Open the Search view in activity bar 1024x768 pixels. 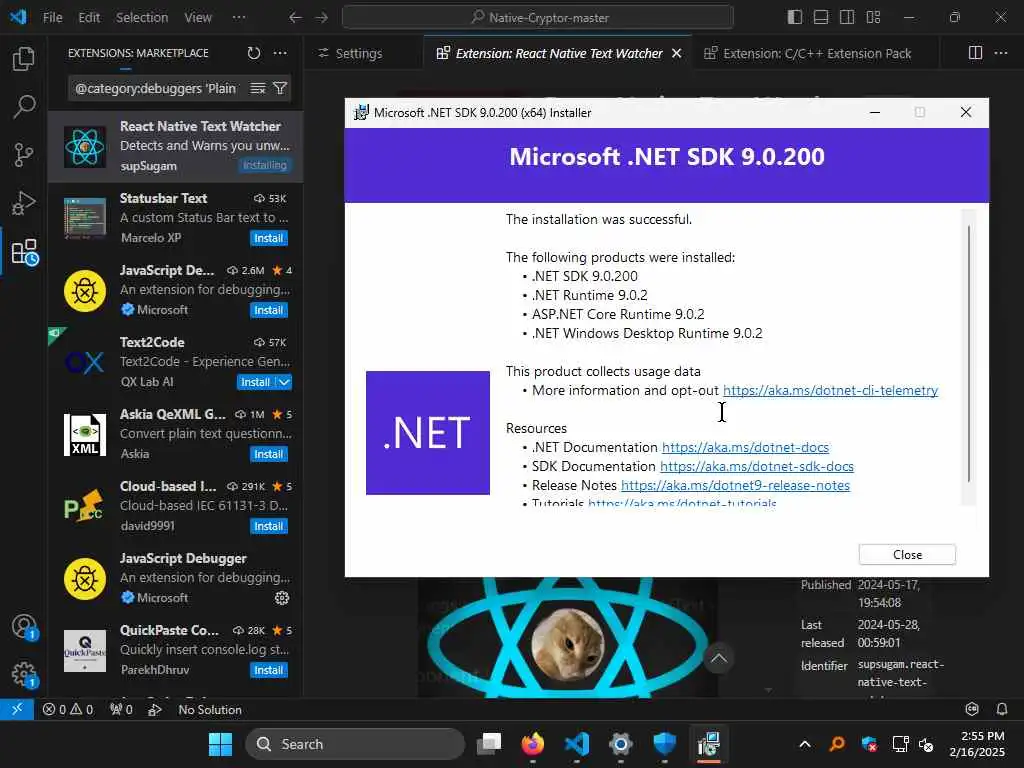[x=24, y=106]
